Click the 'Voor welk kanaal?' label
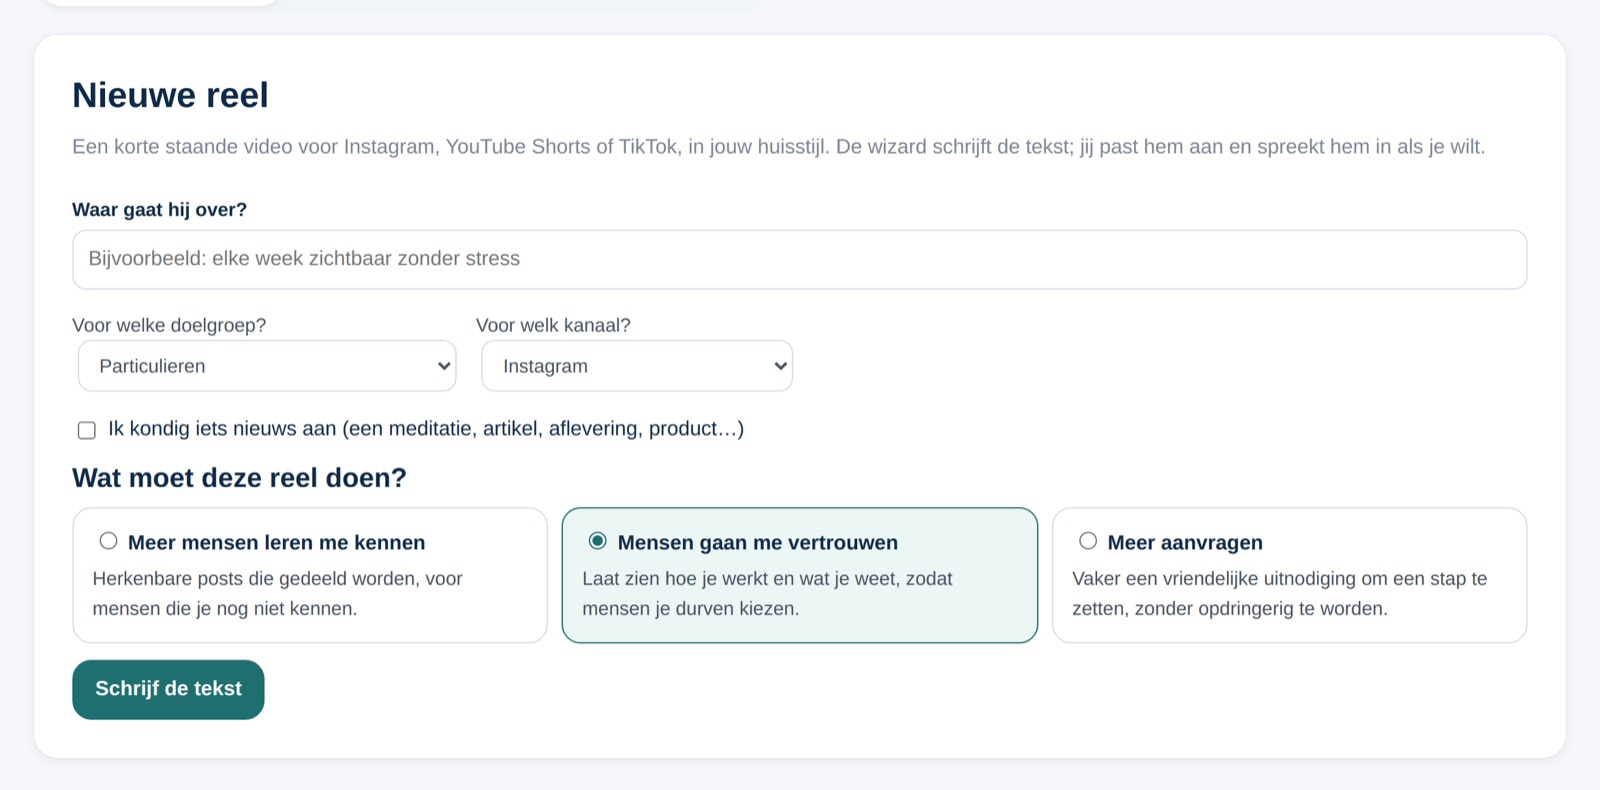The width and height of the screenshot is (1600, 790). tap(553, 325)
